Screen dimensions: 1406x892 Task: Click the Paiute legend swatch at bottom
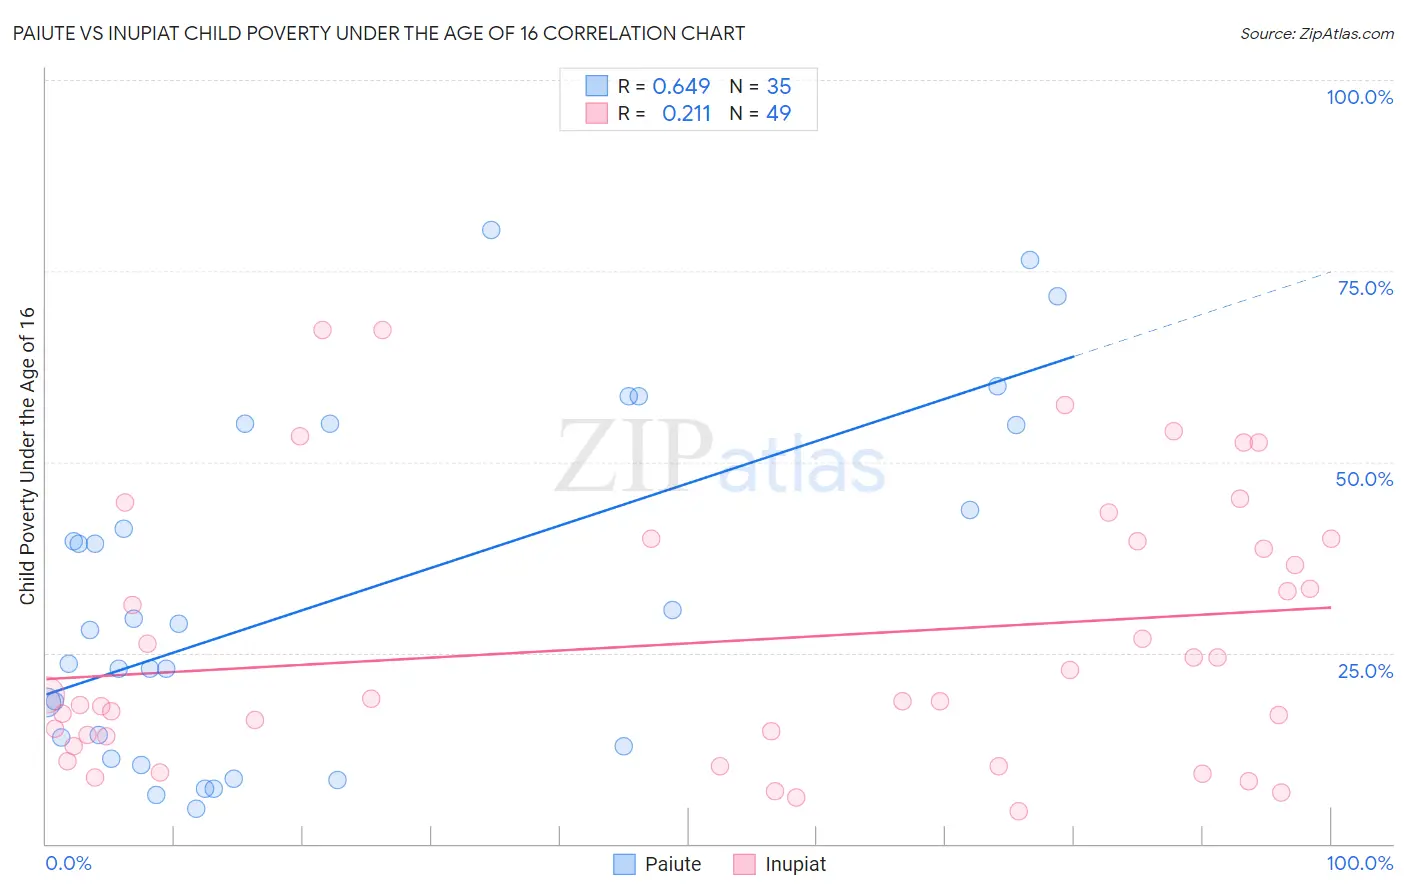pyautogui.click(x=624, y=864)
